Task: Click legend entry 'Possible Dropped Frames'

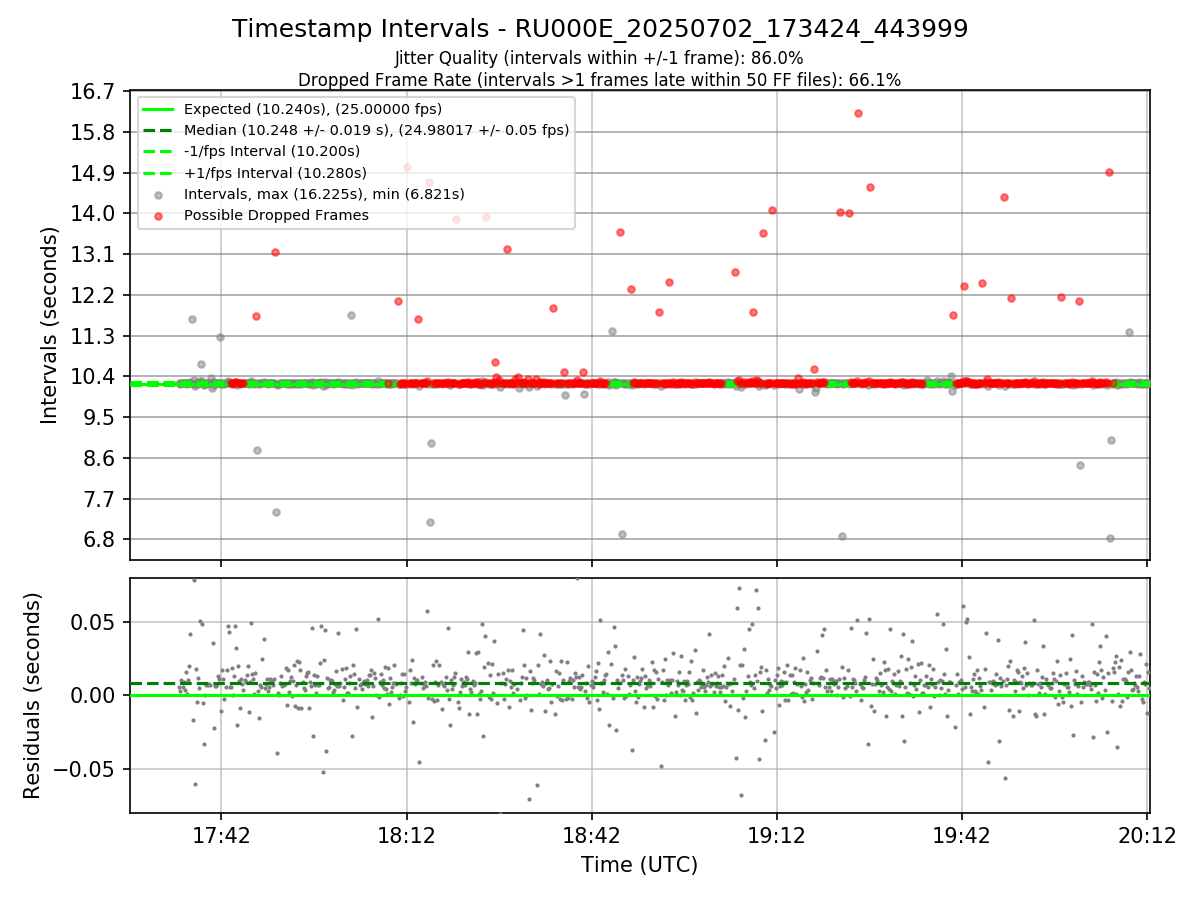Action: point(276,215)
